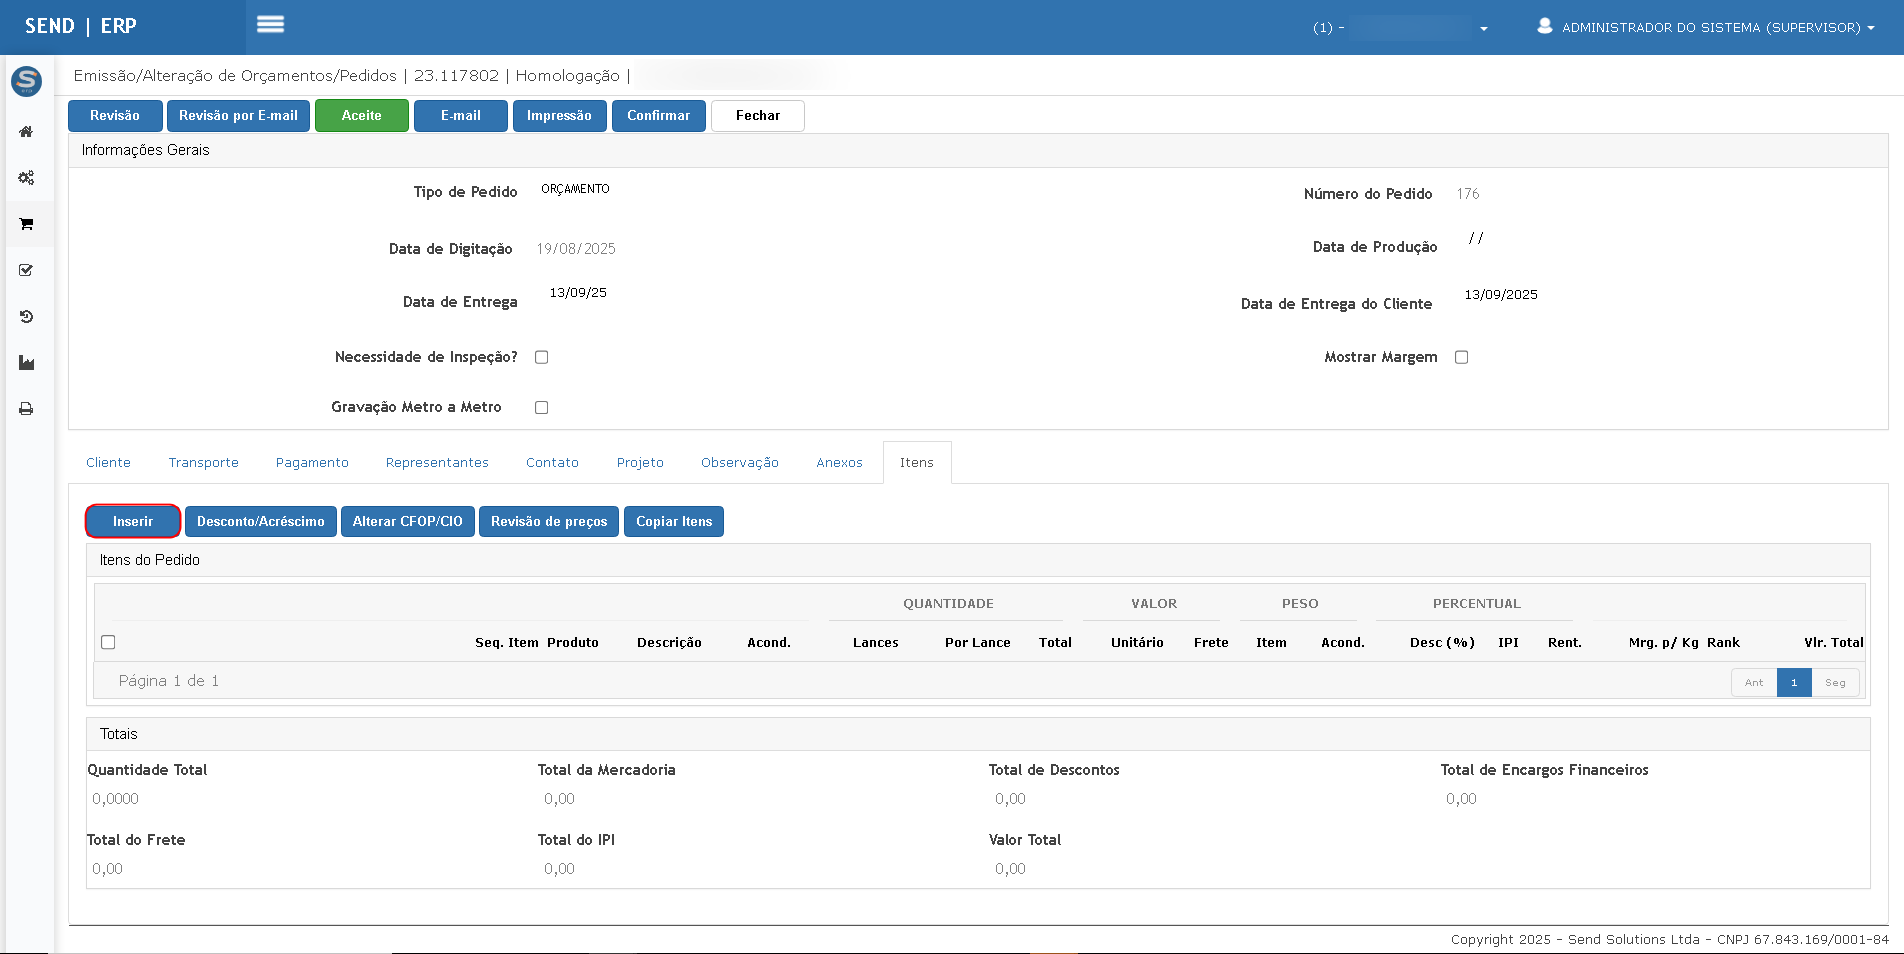1904x954 pixels.
Task: Enable the Mostrar Margem checkbox
Action: tap(1461, 357)
